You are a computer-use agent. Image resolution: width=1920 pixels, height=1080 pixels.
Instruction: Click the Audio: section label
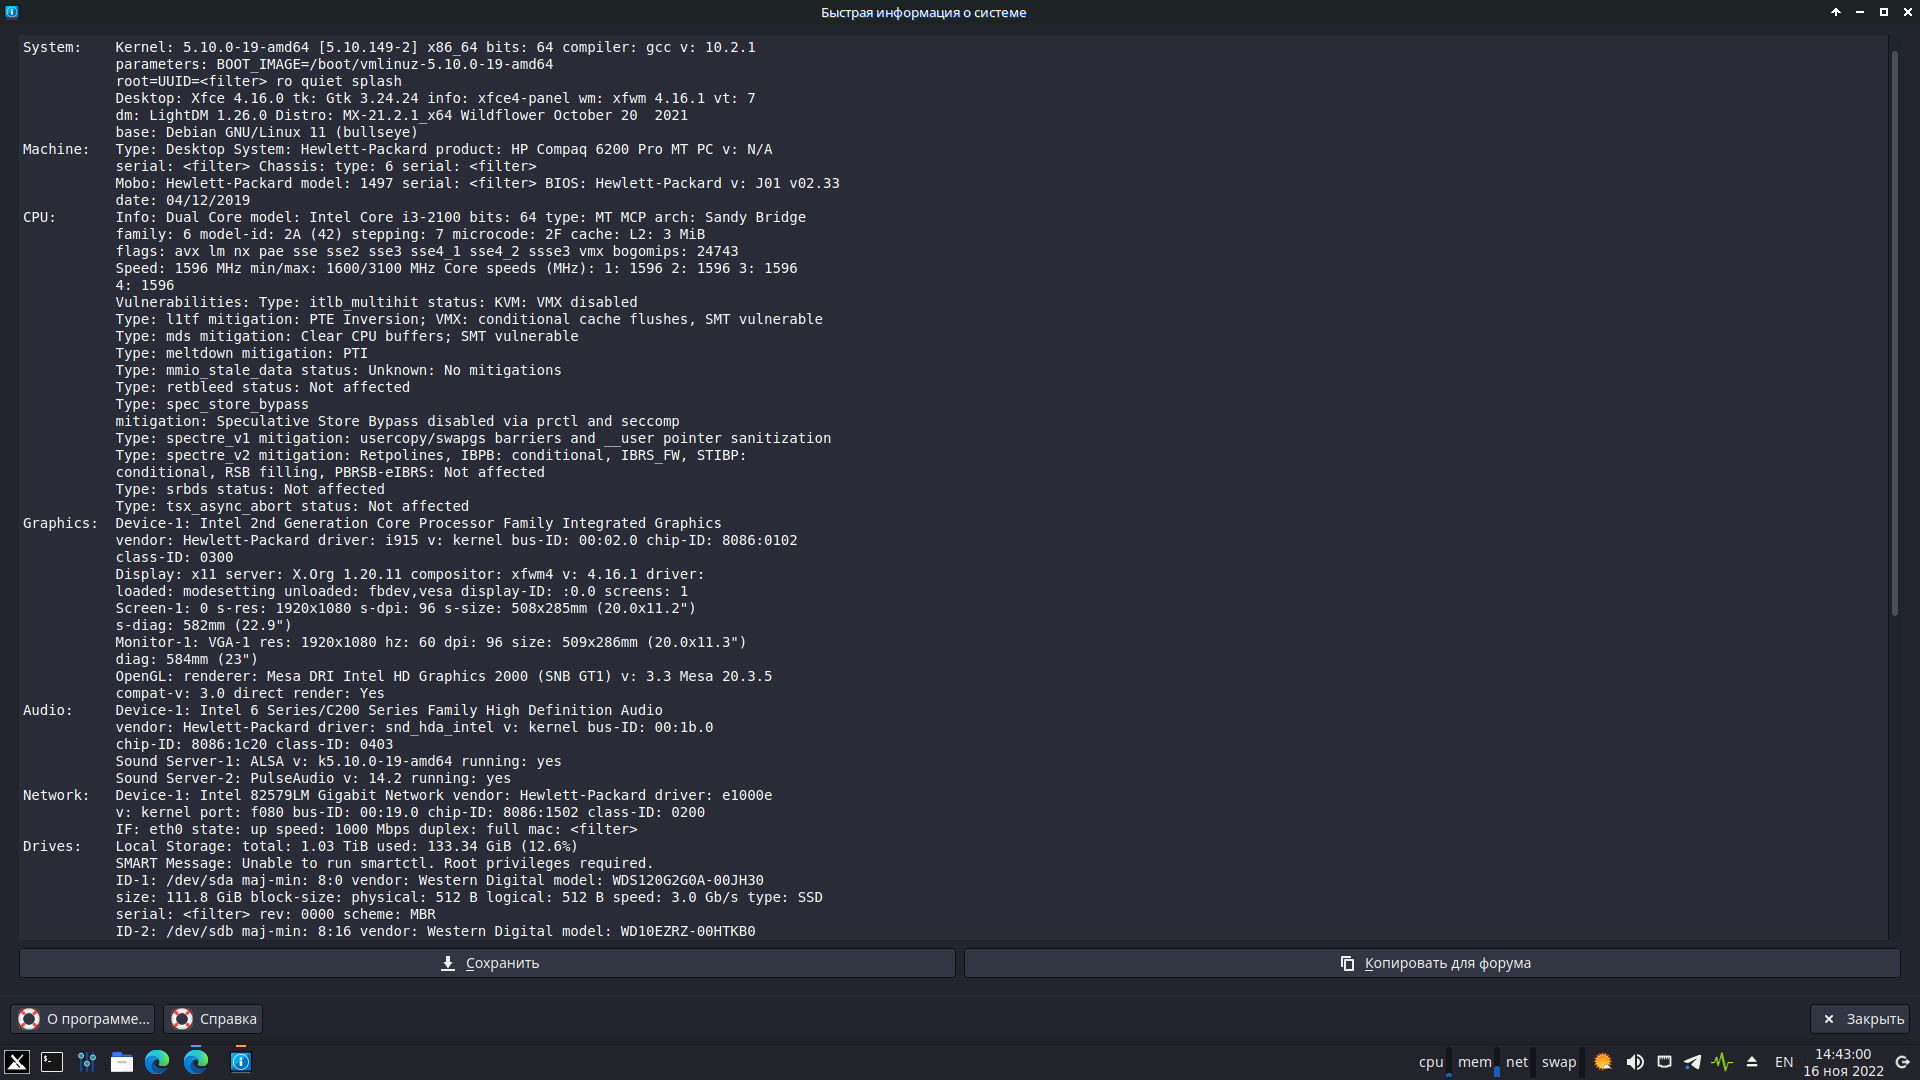[48, 710]
